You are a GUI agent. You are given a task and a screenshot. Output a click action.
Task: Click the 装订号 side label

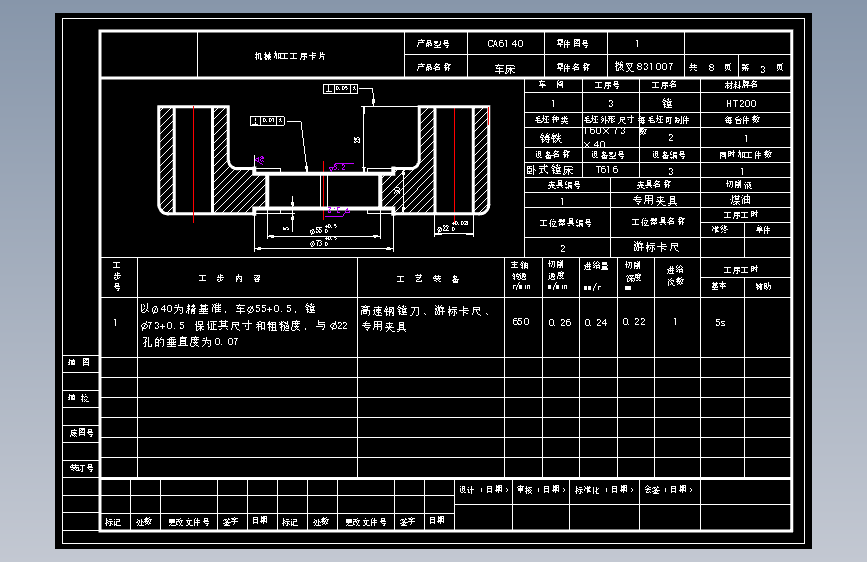click(81, 468)
